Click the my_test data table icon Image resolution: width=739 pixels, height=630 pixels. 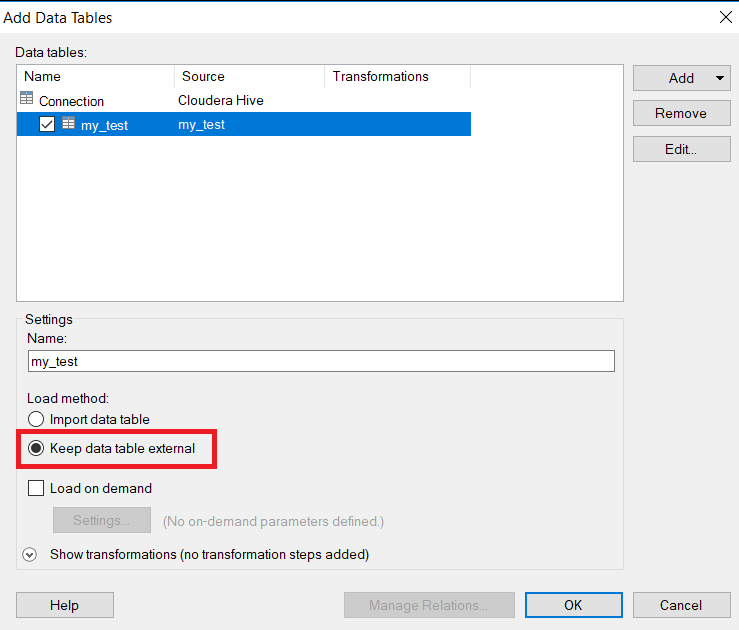click(68, 123)
